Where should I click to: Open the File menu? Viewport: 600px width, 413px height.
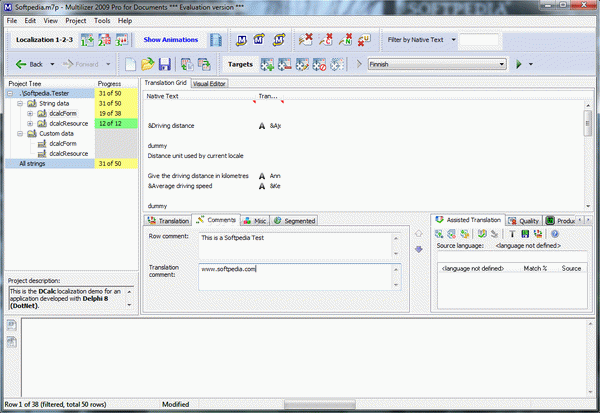click(12, 21)
